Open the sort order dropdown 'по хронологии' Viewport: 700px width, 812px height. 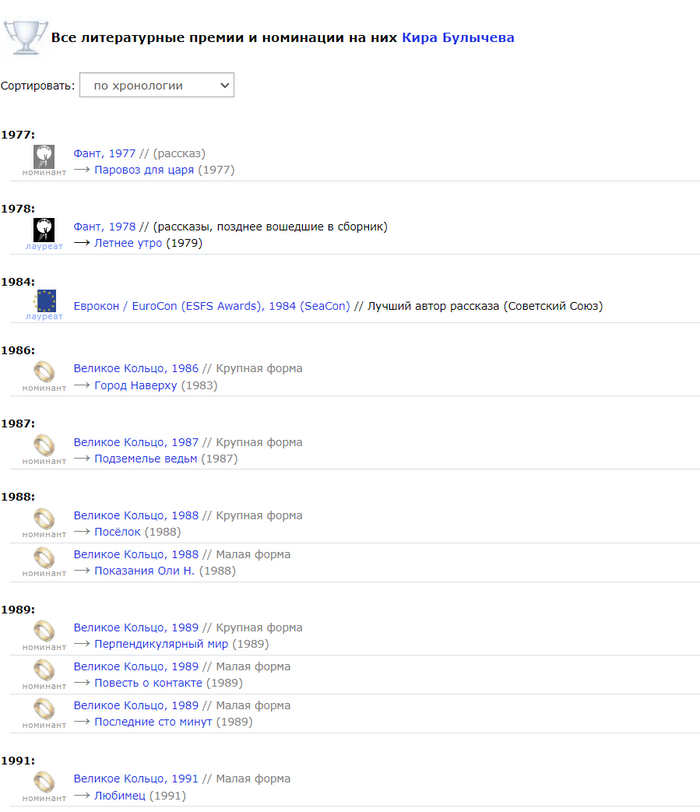point(156,85)
